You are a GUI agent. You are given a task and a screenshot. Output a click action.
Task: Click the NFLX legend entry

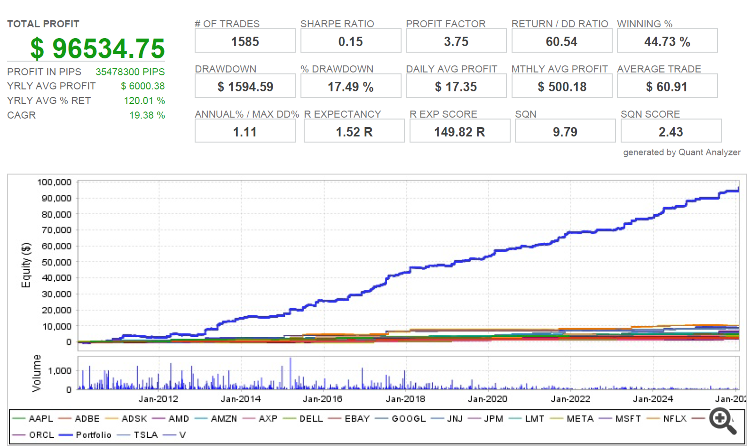[x=667, y=419]
